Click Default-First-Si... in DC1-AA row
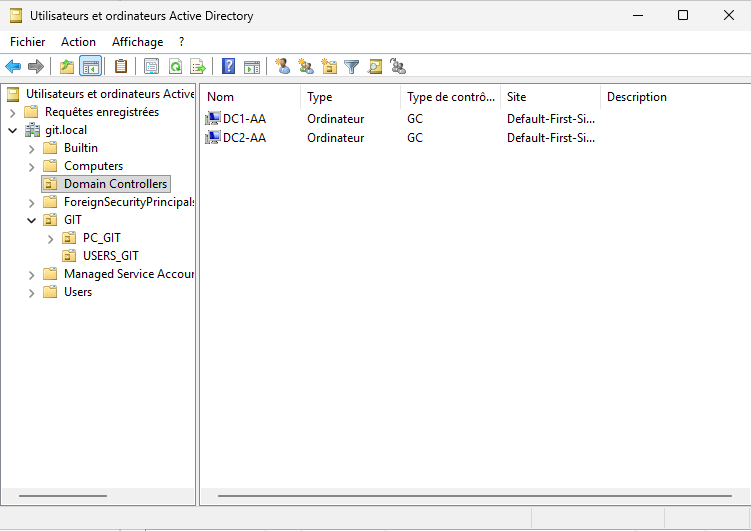This screenshot has height=531, width=751. point(551,119)
